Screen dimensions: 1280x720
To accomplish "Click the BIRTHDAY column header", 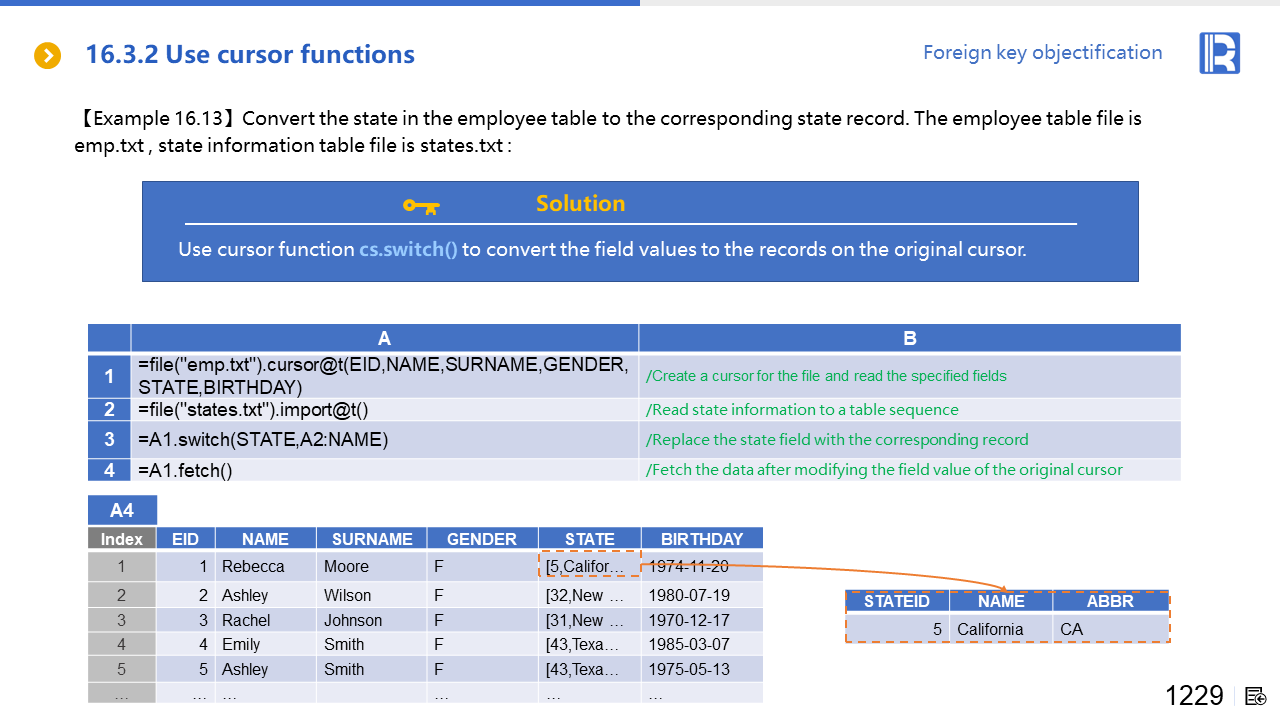I will point(701,539).
